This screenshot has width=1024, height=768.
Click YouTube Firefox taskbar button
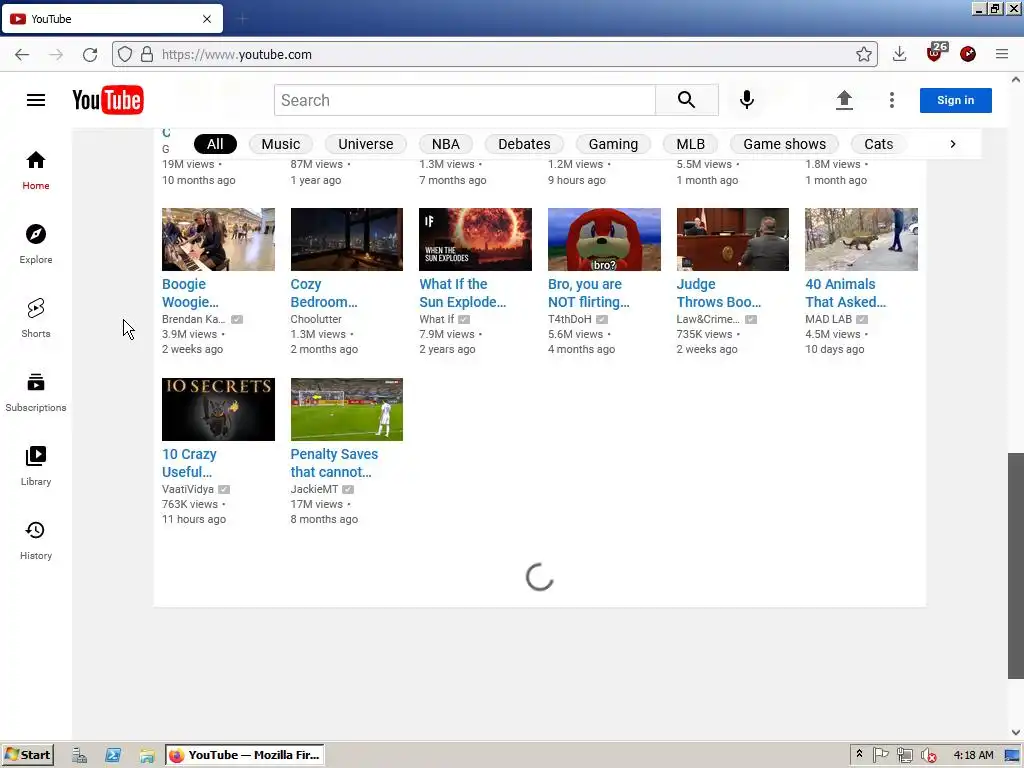(x=245, y=755)
